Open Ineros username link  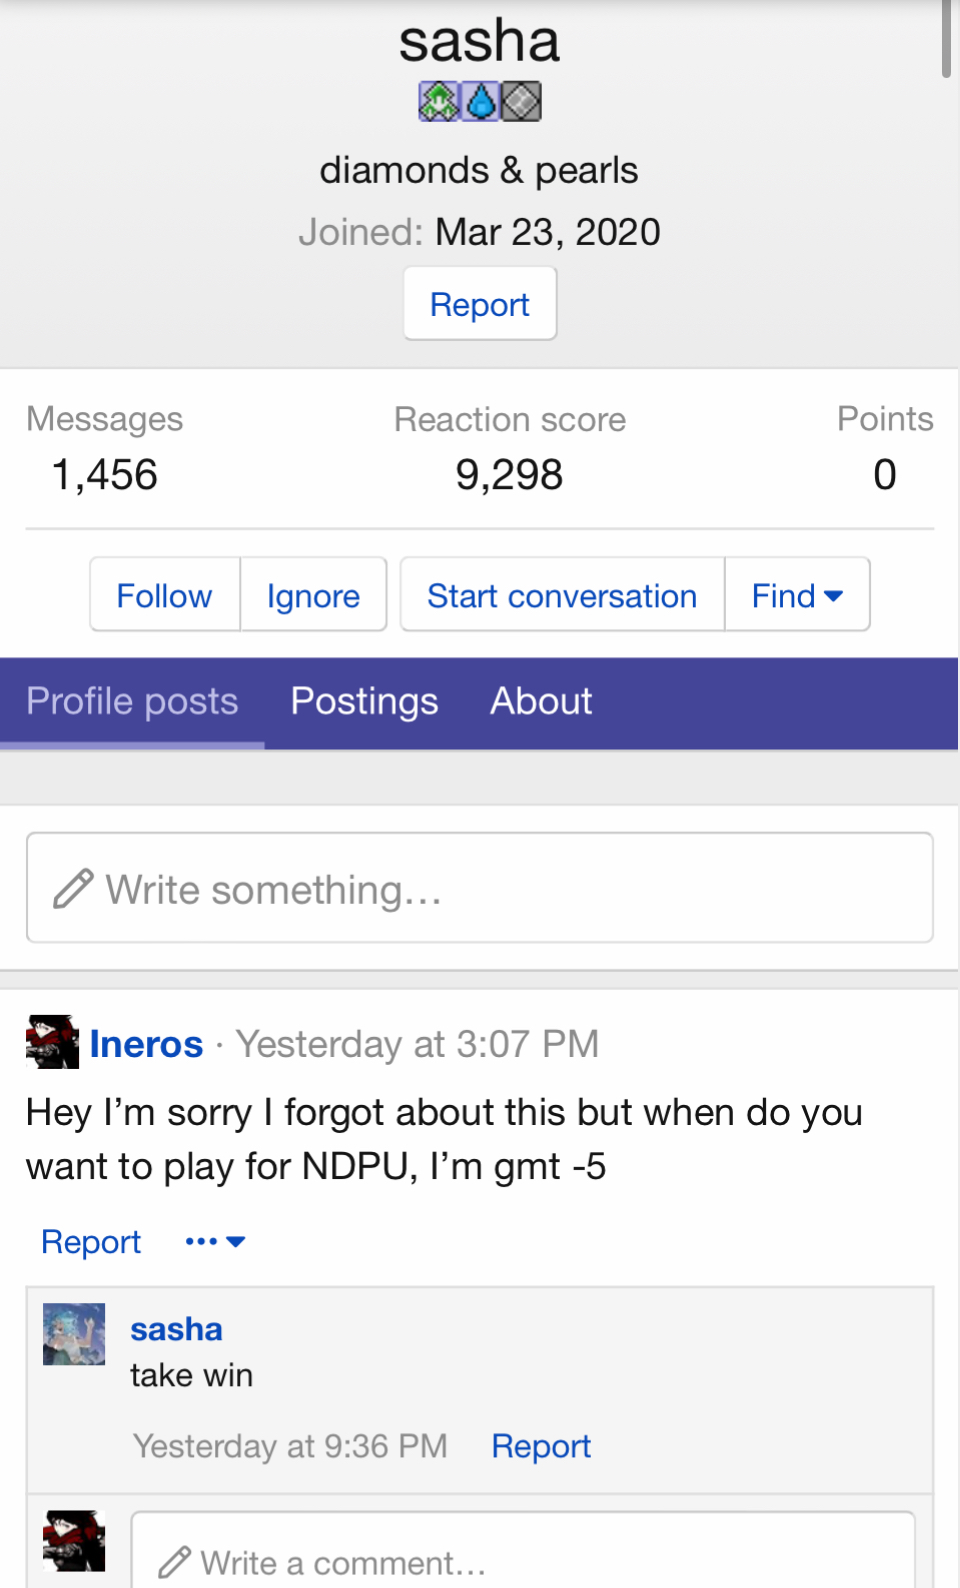[x=147, y=1044]
